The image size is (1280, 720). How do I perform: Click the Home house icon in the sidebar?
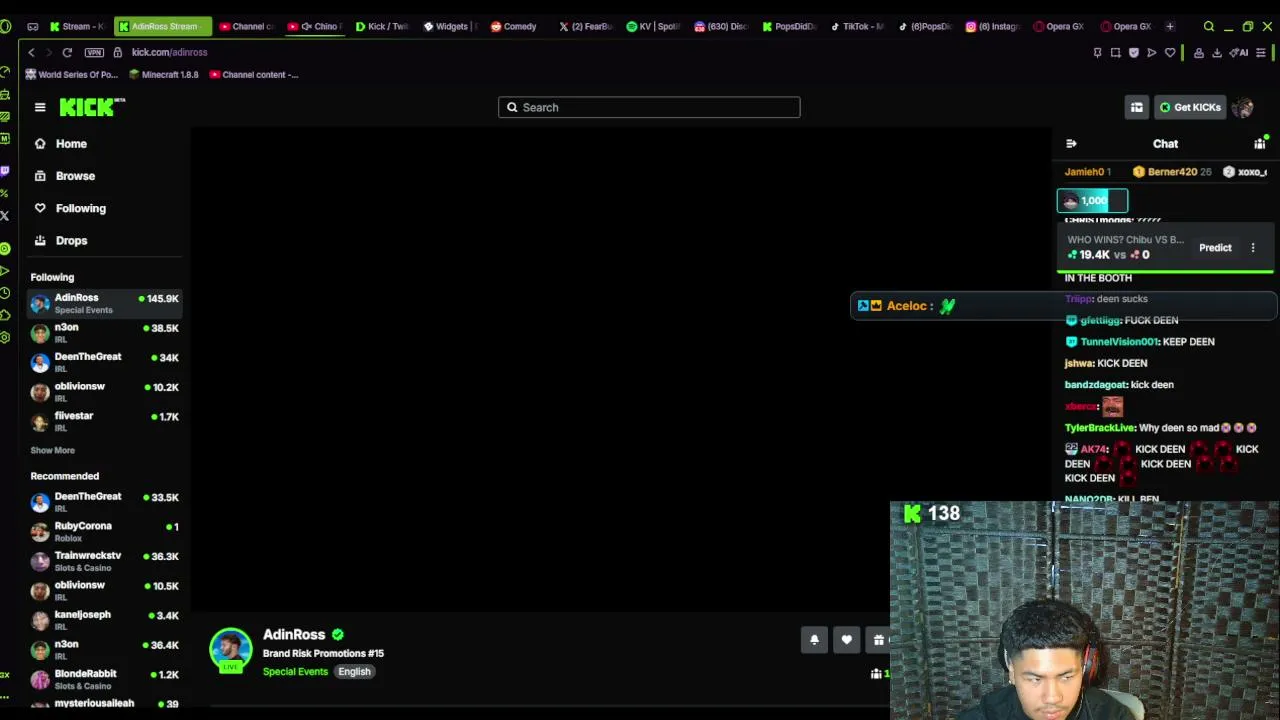pos(40,144)
